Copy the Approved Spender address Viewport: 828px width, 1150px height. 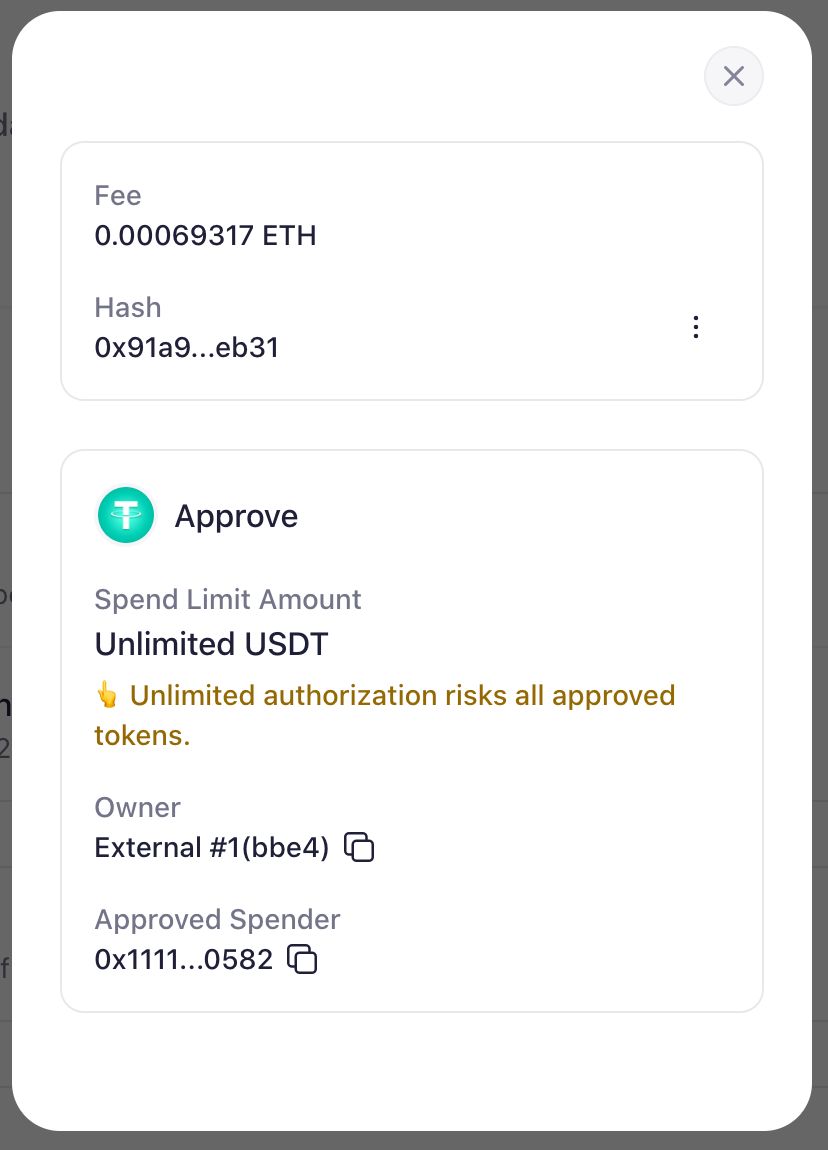[302, 960]
